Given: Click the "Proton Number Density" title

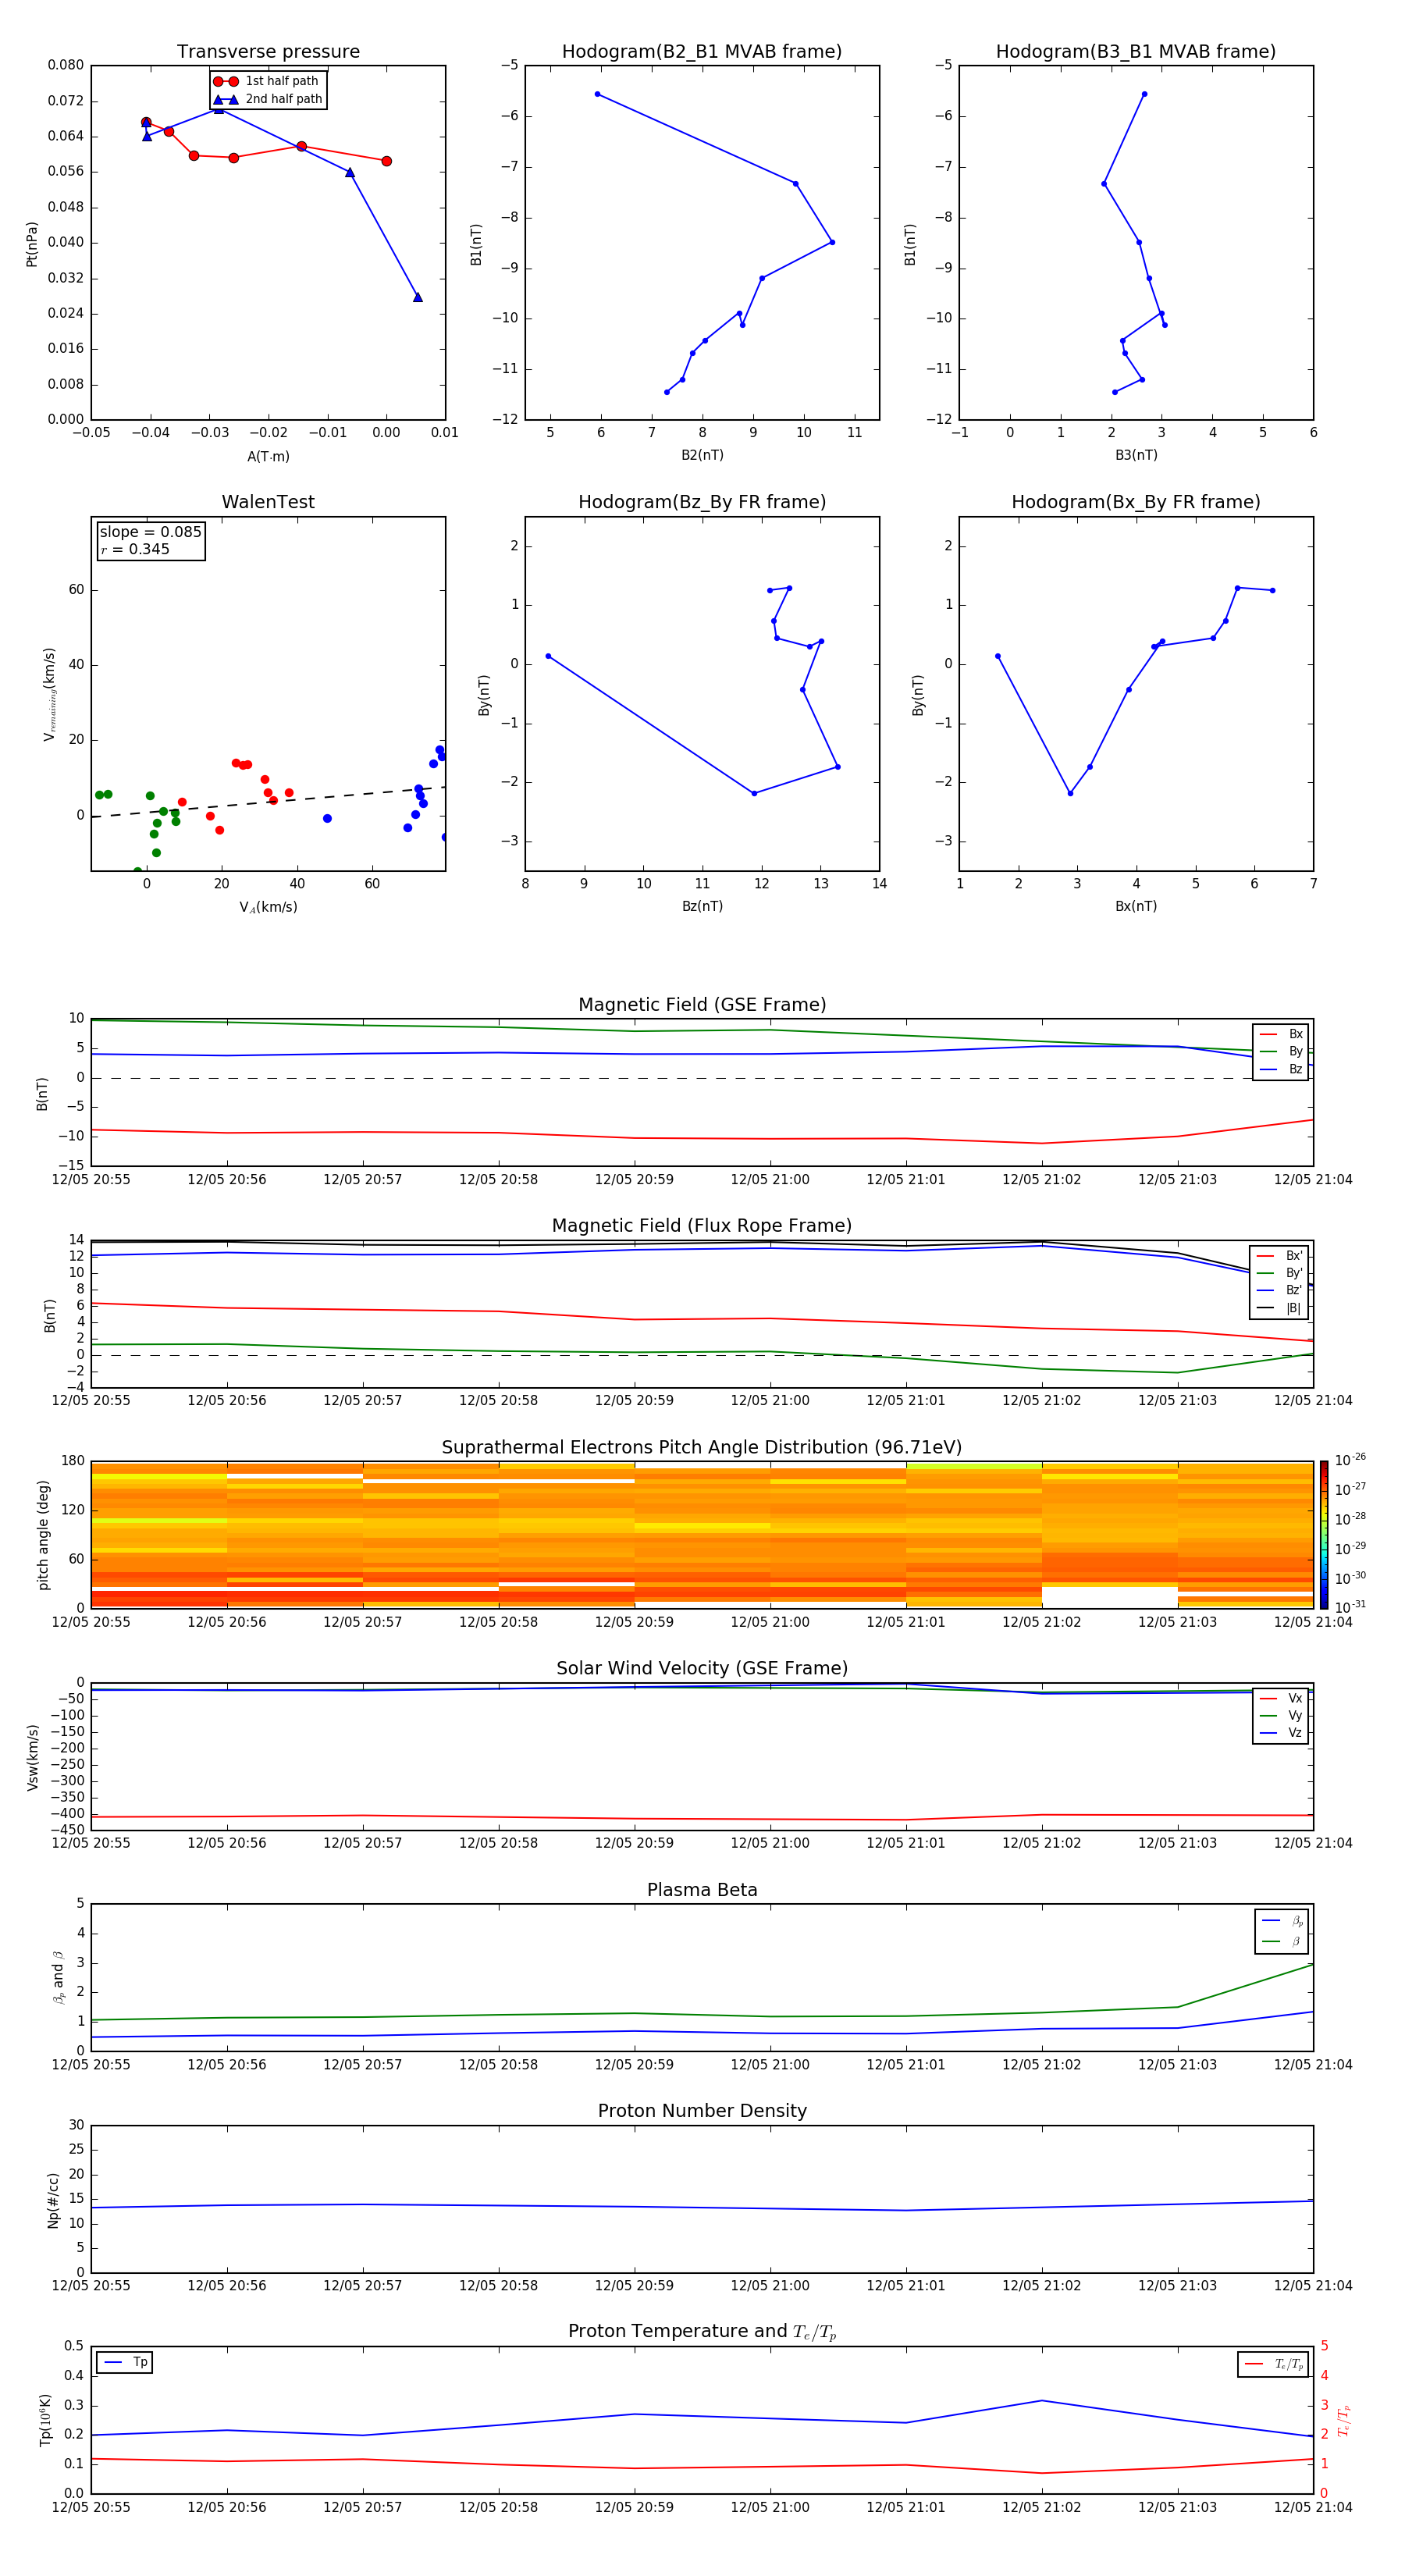Looking at the screenshot, I should pos(702,2111).
